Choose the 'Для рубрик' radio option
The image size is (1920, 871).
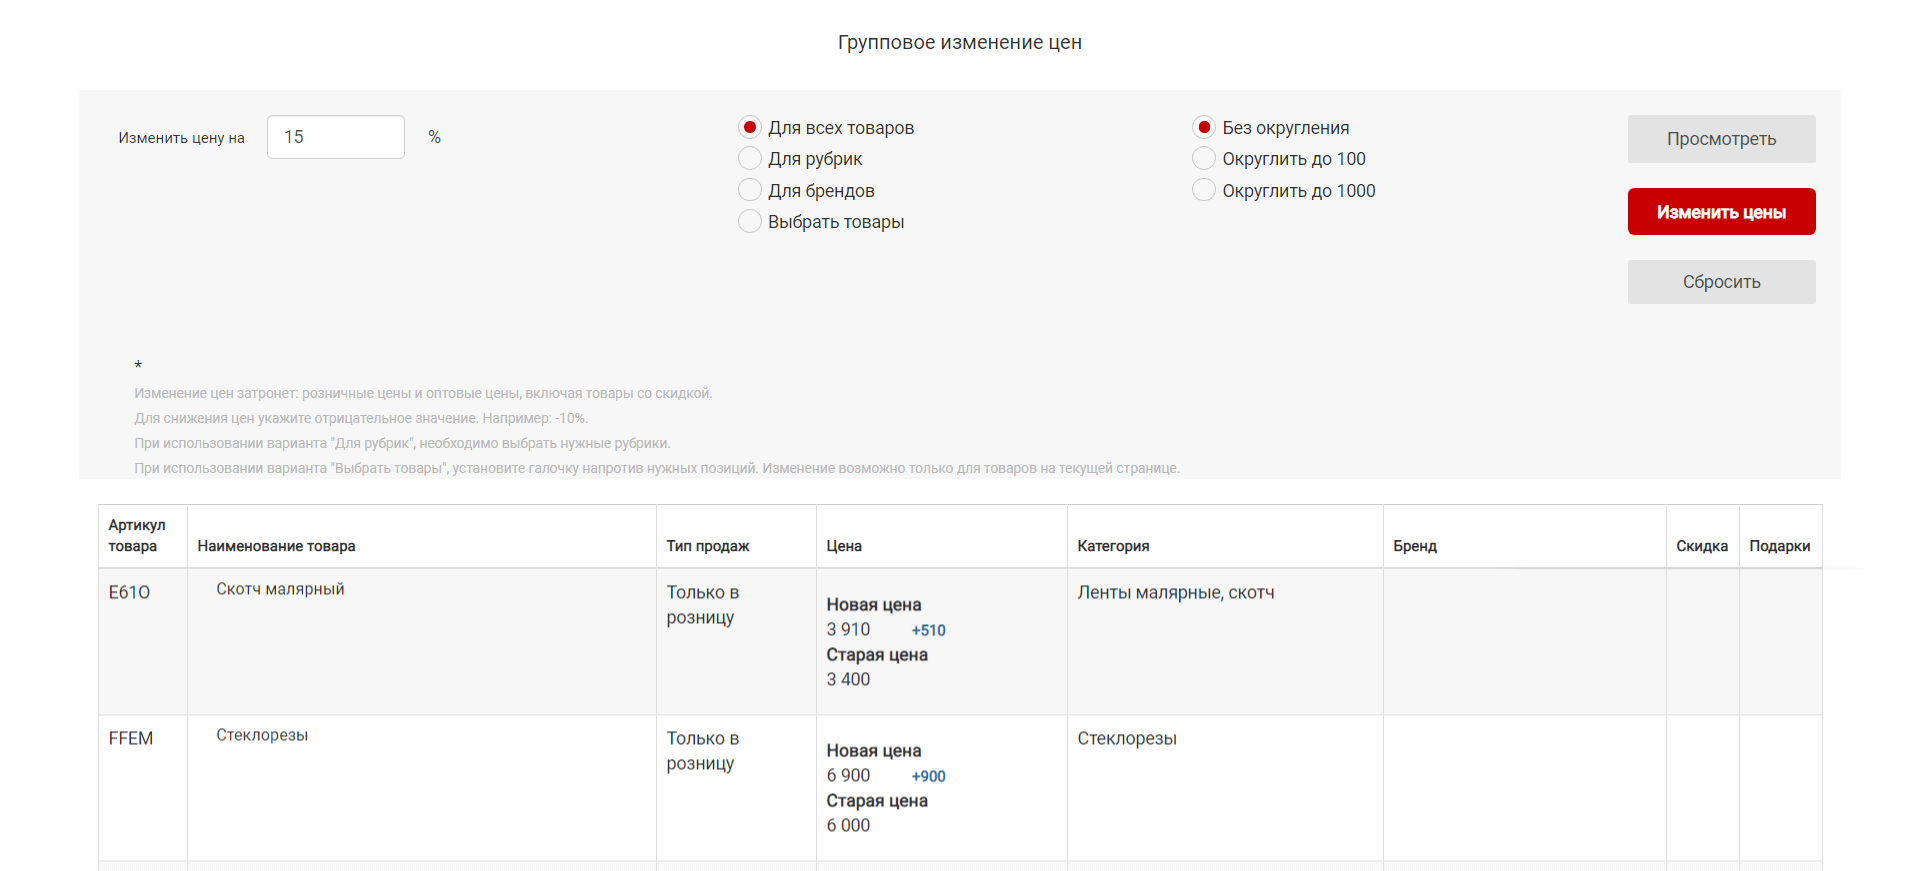(x=750, y=159)
